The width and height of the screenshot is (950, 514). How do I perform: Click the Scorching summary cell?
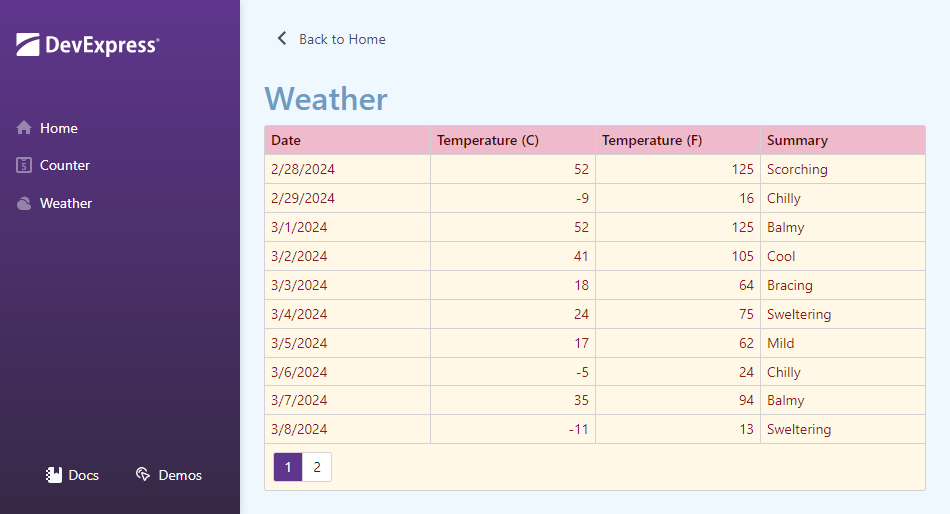click(x=843, y=169)
